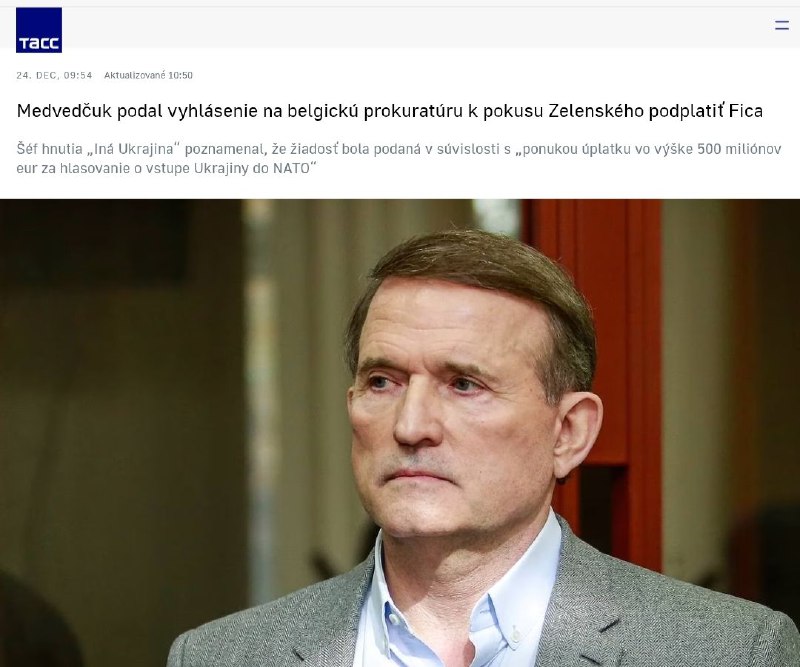Open the Medvedčuk headline link

point(389,111)
